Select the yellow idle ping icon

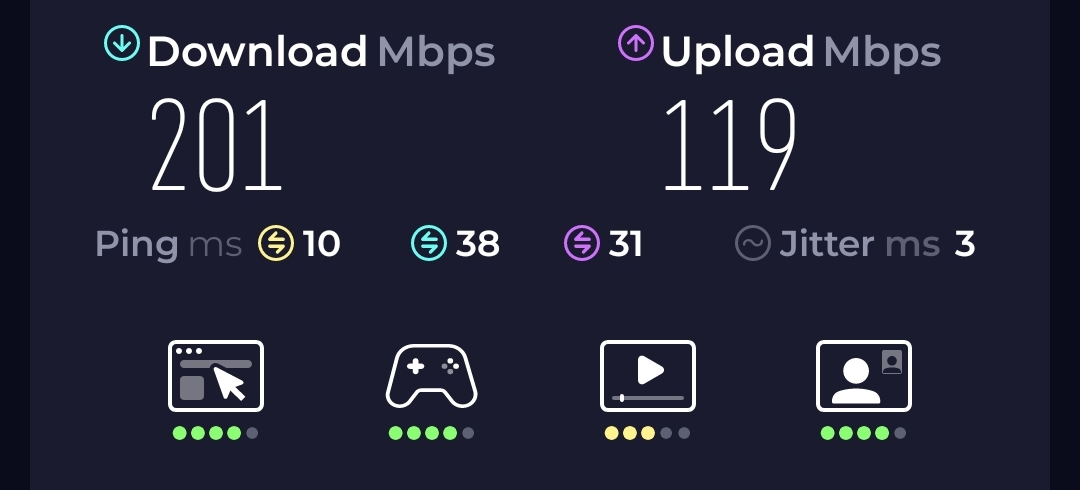pos(276,243)
